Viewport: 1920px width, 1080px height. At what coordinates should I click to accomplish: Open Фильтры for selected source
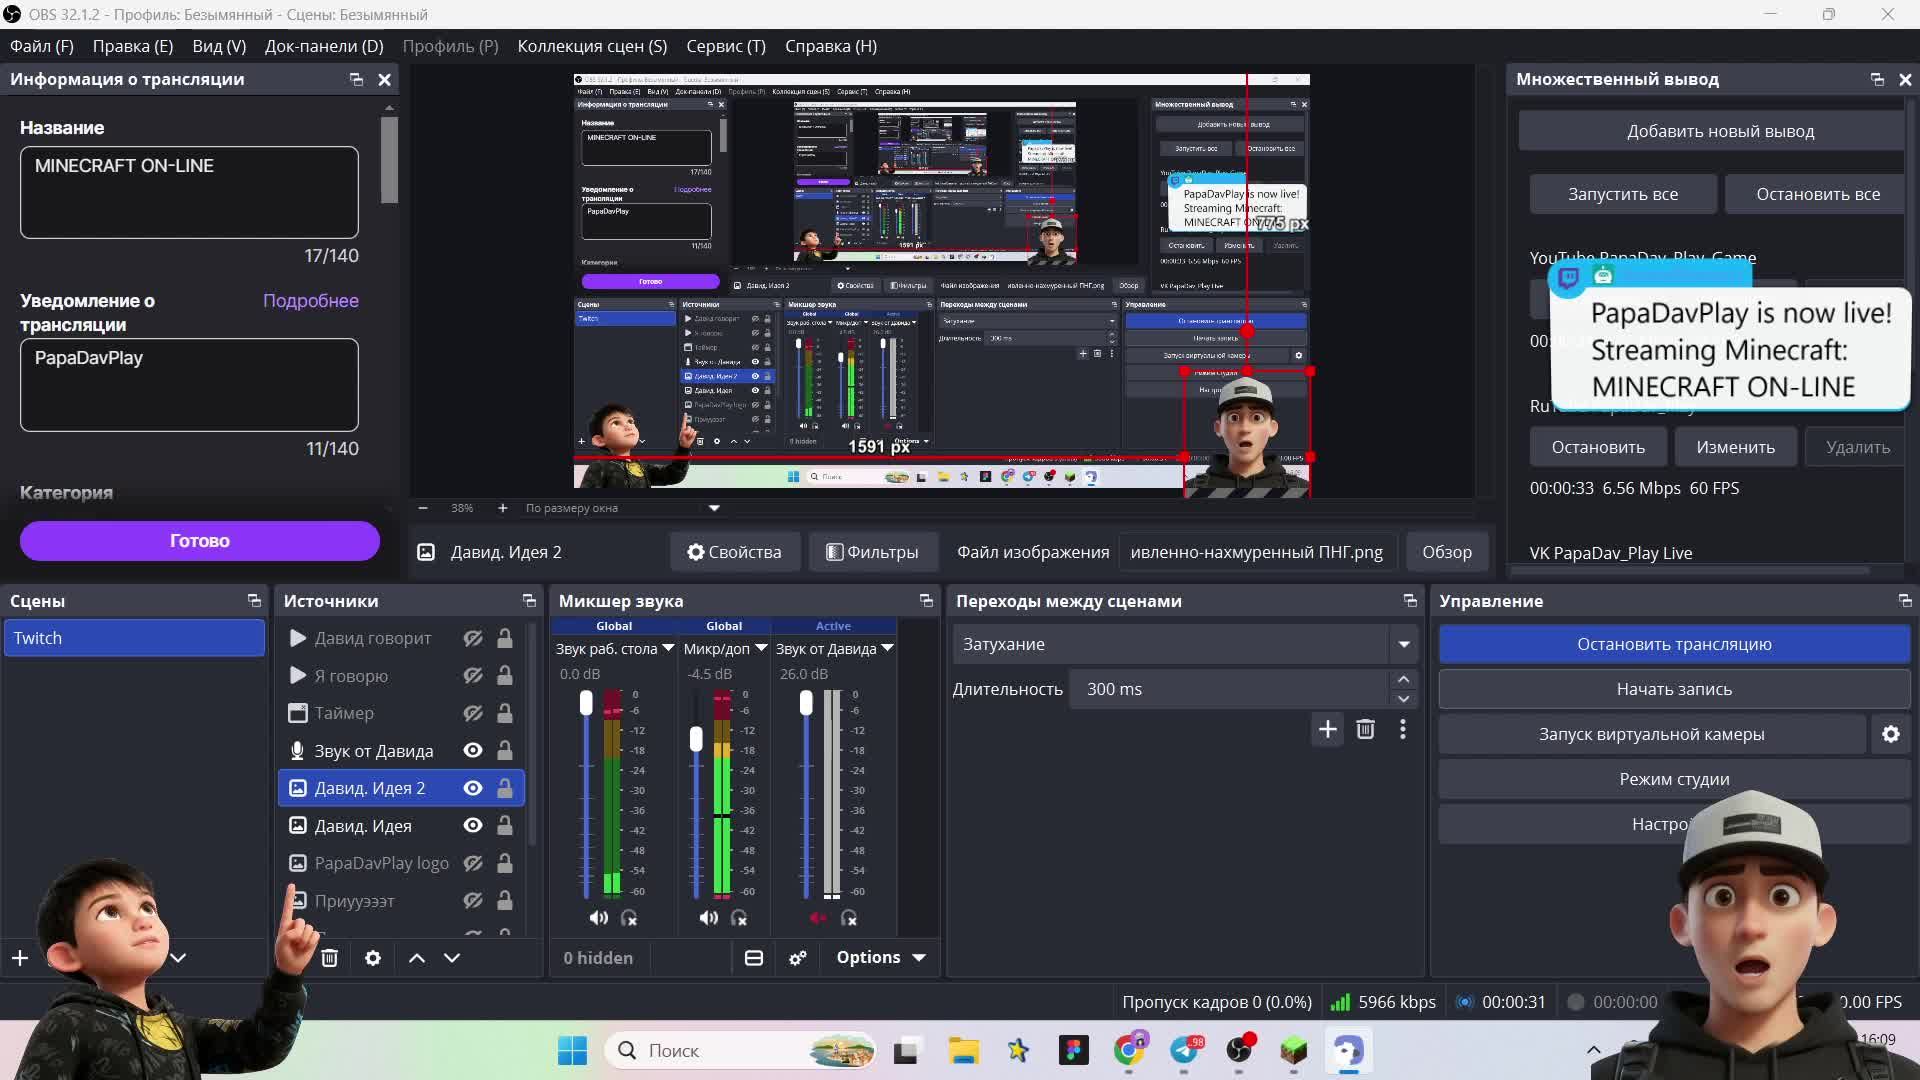click(872, 552)
